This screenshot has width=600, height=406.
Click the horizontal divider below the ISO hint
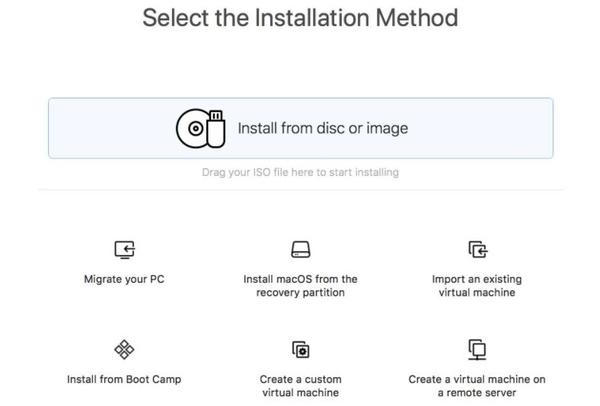point(300,189)
